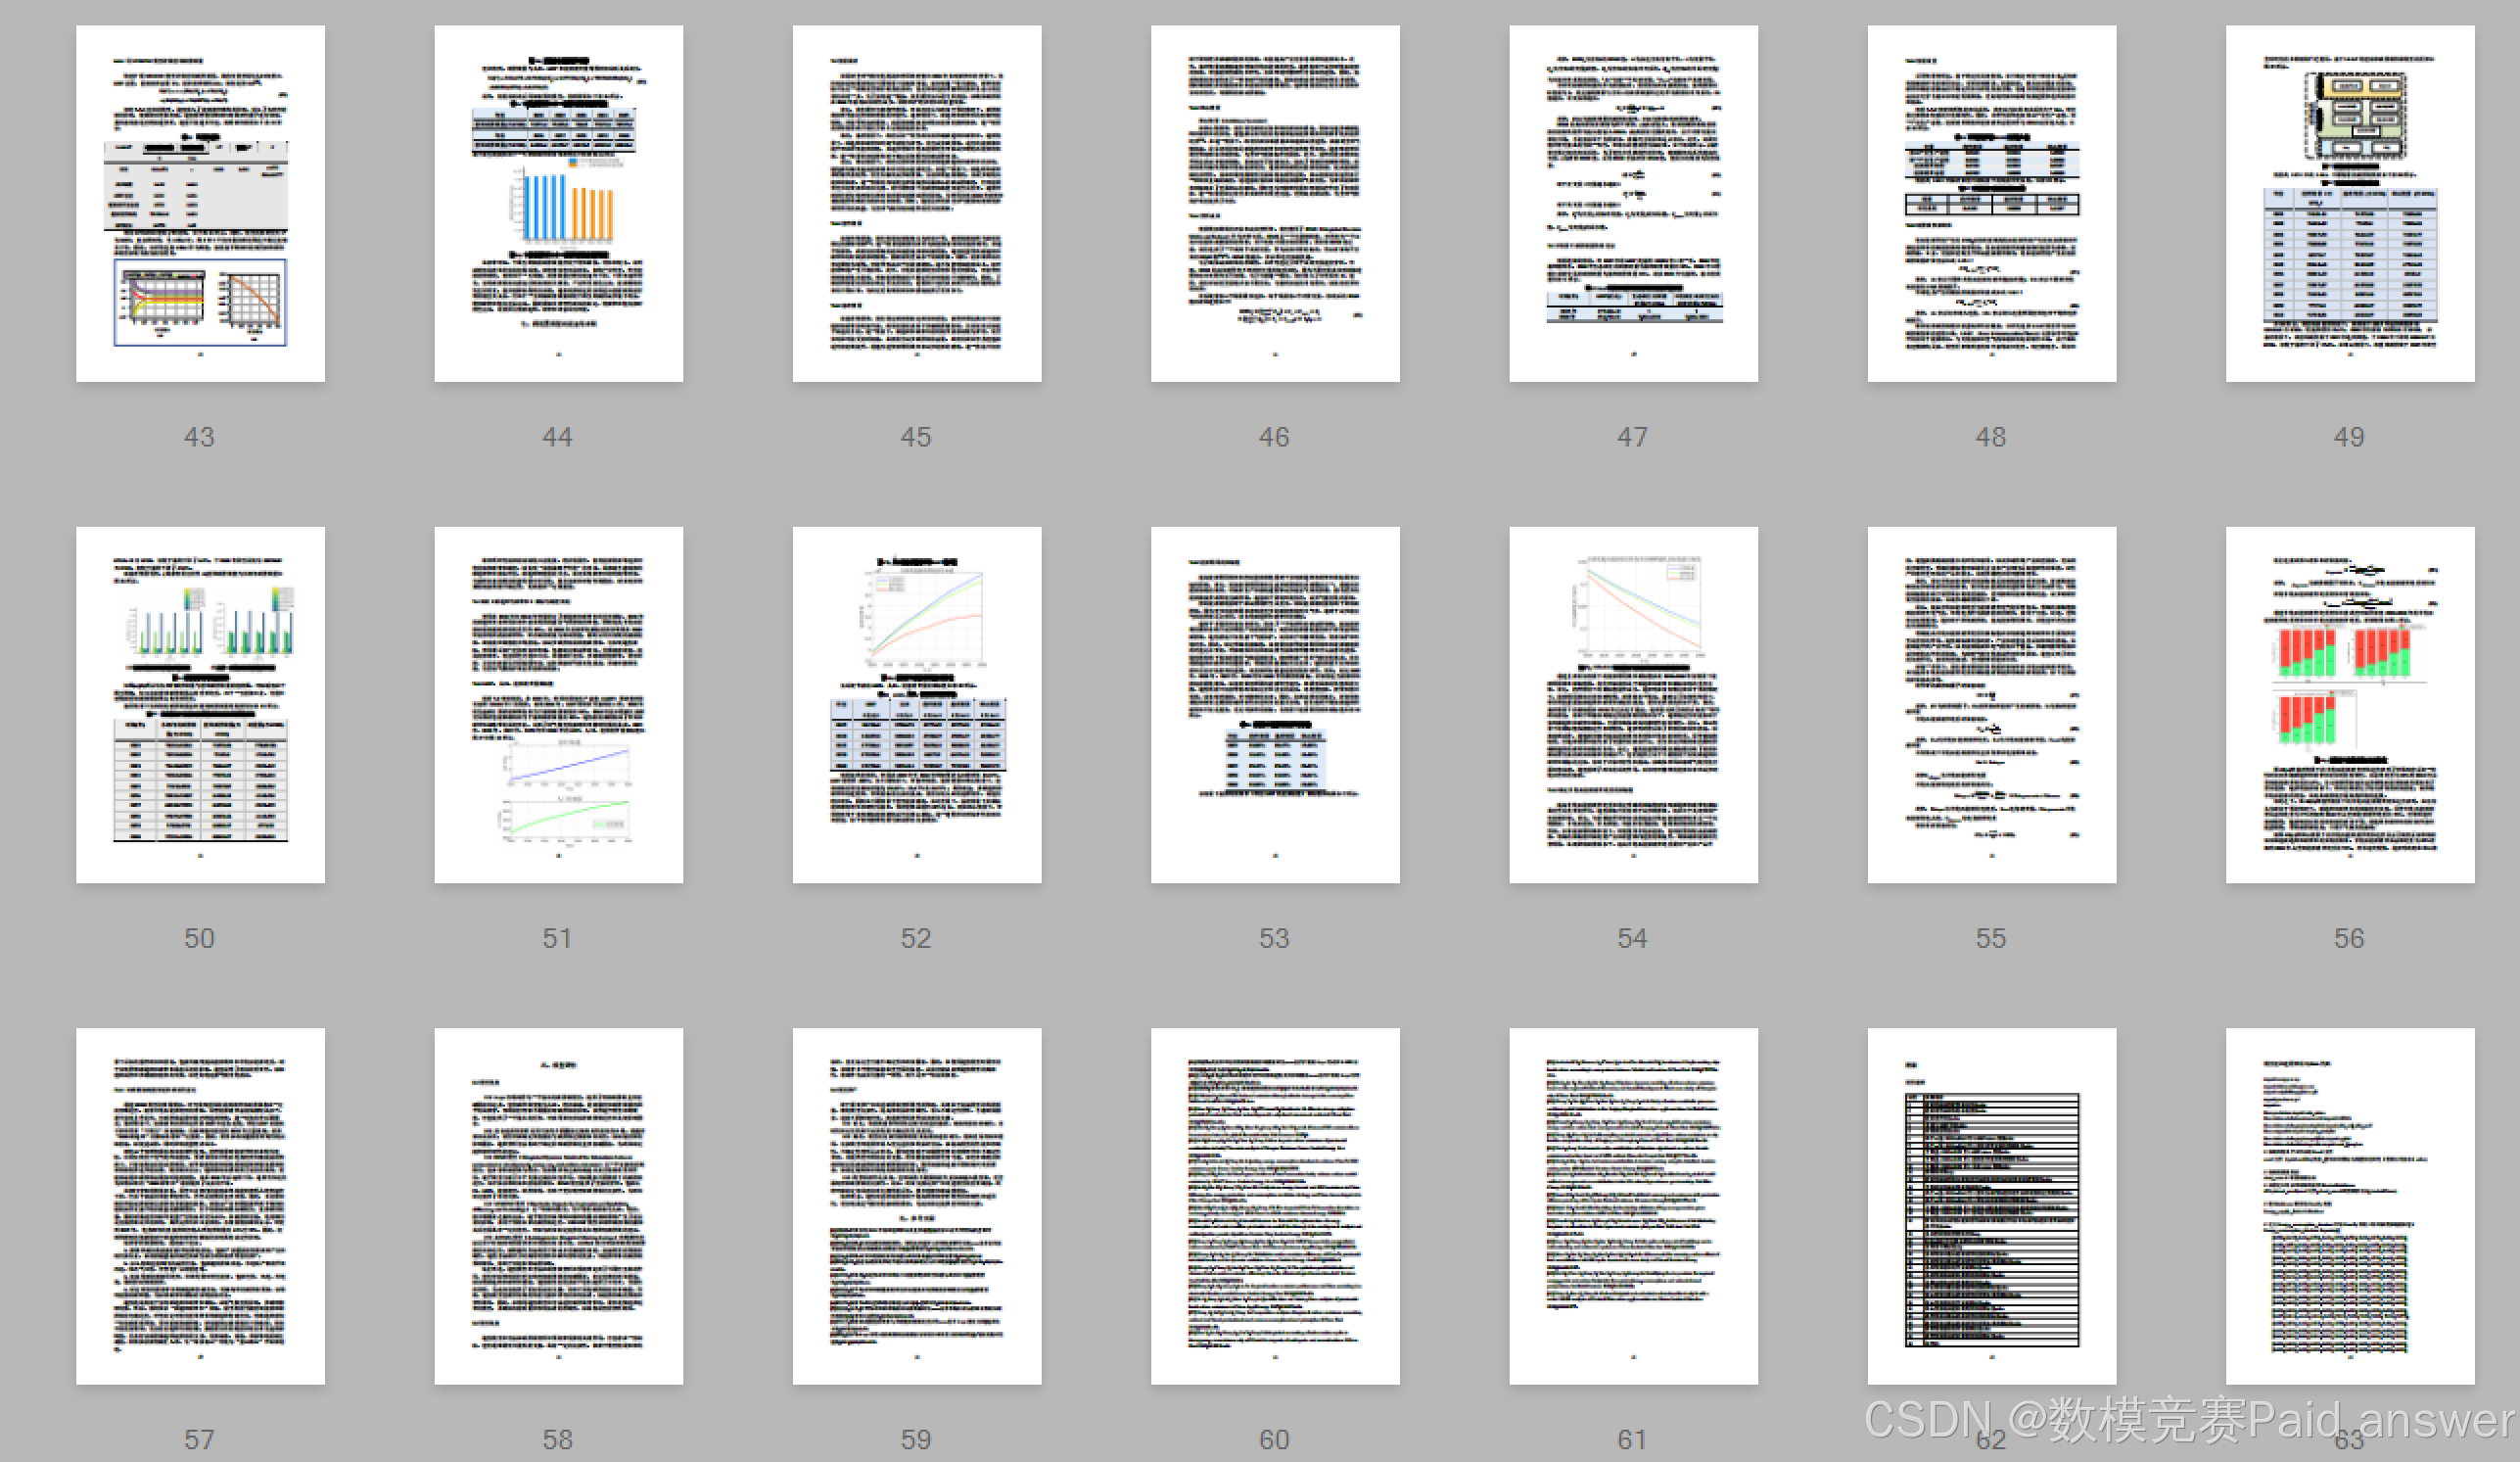This screenshot has height=1462, width=2520.
Task: Select page 60 references thumbnail
Action: click(1275, 1205)
